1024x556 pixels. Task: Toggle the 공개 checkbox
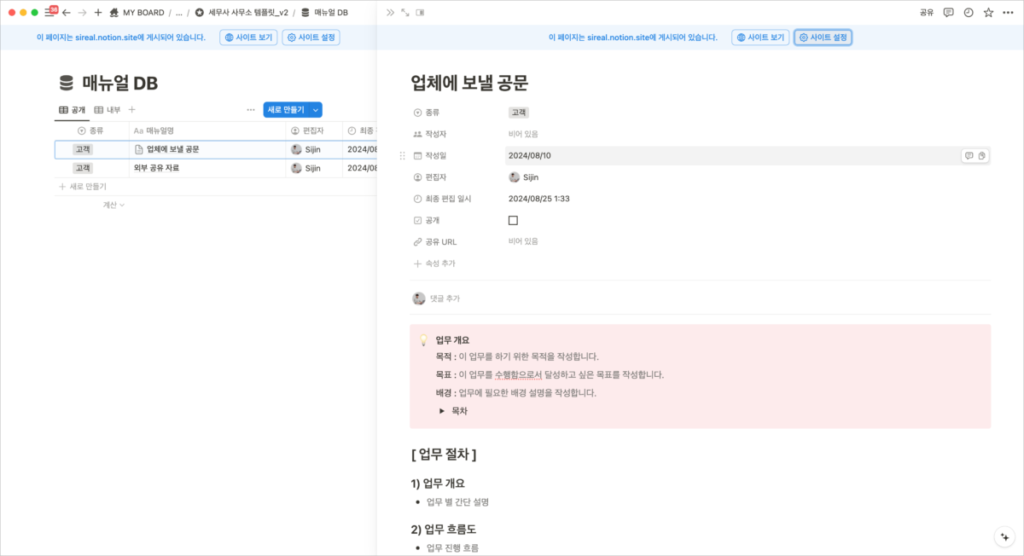pyautogui.click(x=513, y=220)
